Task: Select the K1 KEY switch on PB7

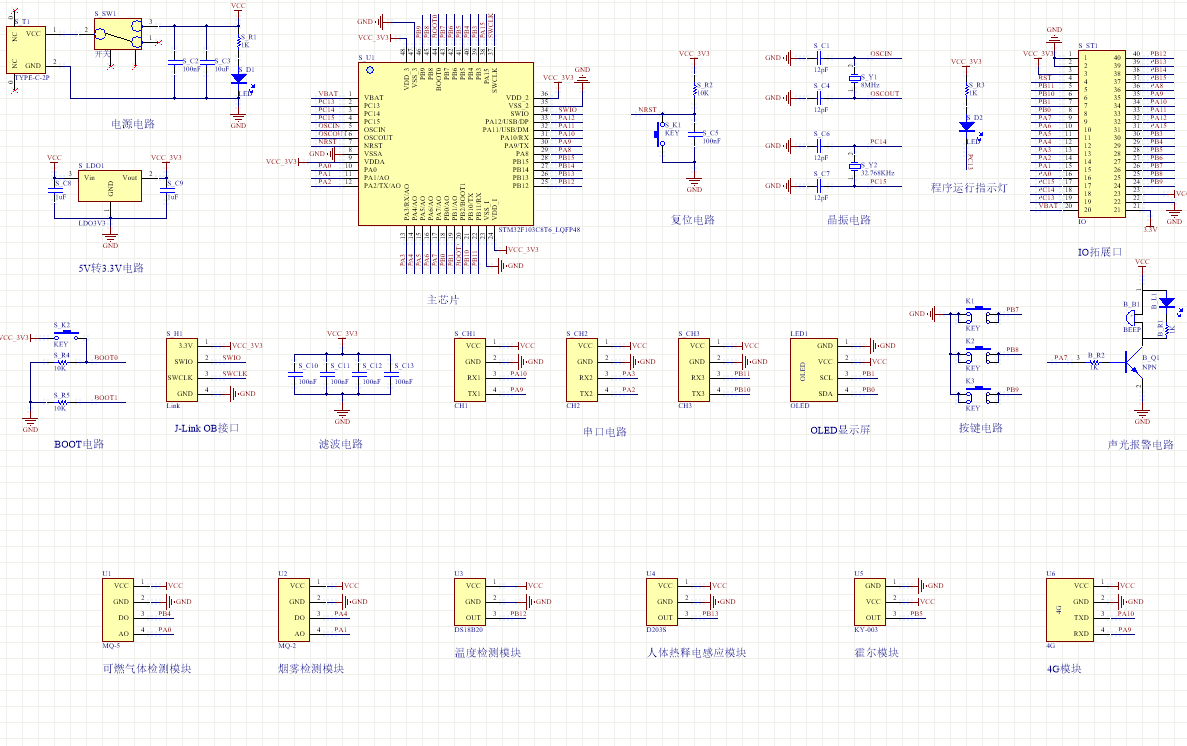Action: (978, 314)
